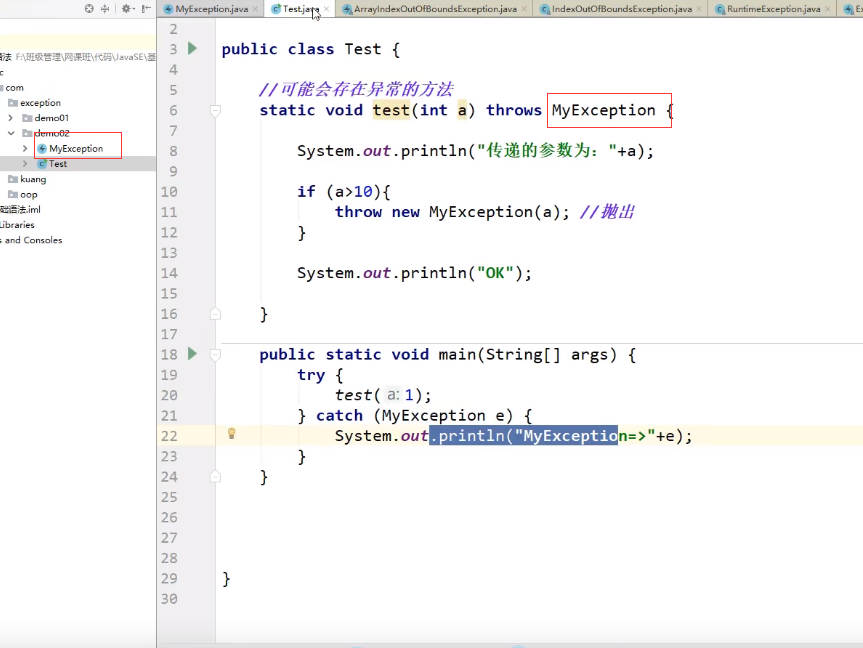Close the ArrayIndexOutOfBoundsException.java tab
The image size is (863, 648).
(524, 9)
